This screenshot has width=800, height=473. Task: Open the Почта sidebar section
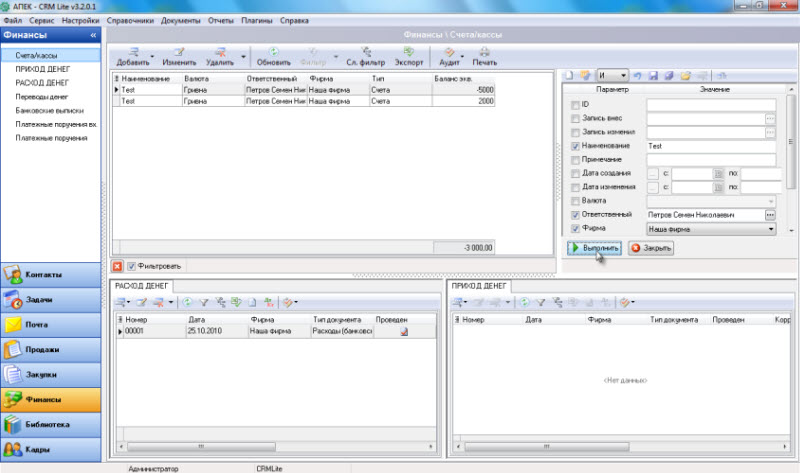[x=51, y=325]
